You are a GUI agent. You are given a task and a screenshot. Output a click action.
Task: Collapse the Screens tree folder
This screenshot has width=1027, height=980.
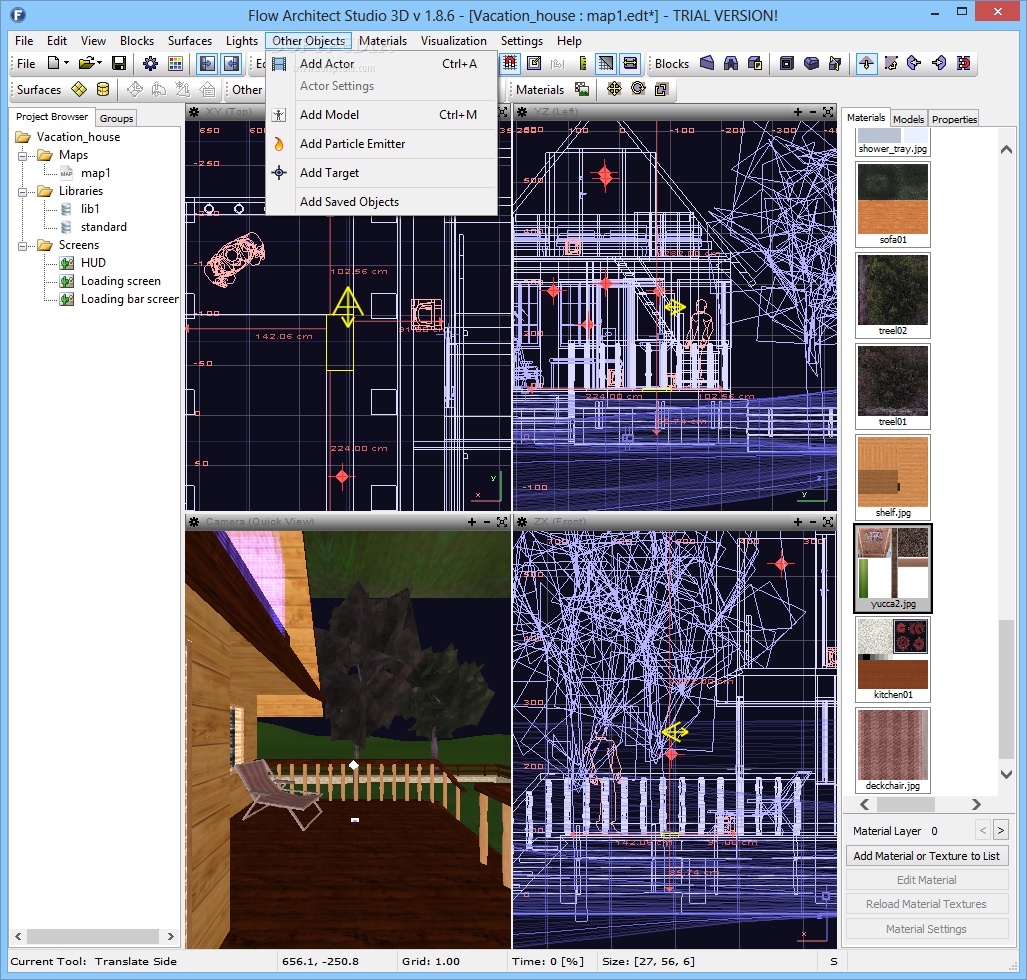(22, 246)
